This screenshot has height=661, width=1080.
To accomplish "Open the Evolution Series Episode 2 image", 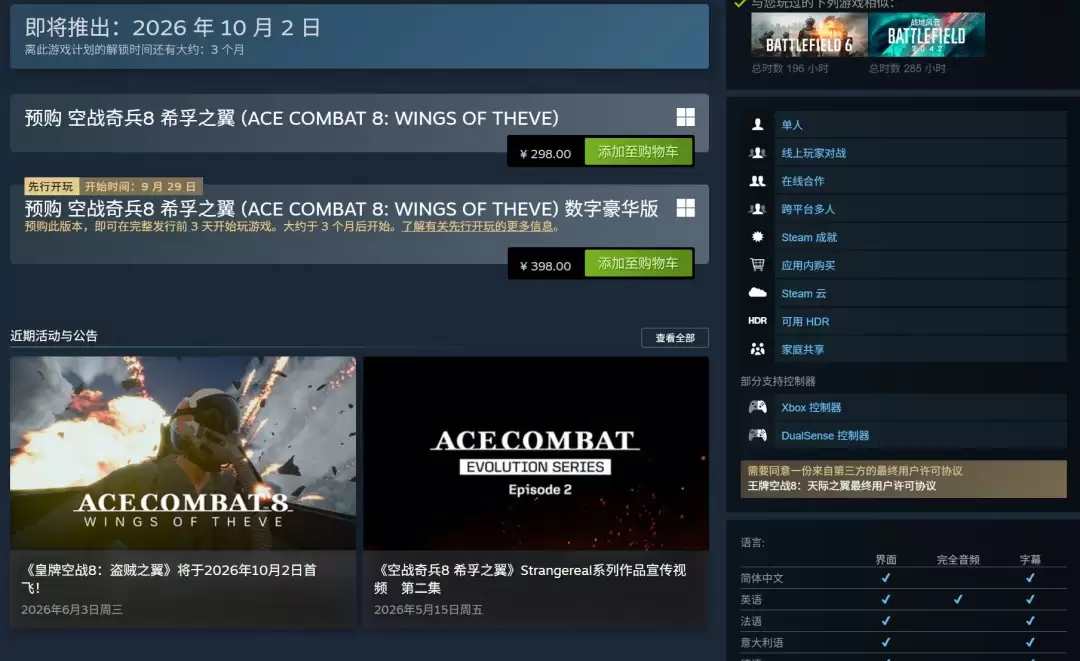I will pyautogui.click(x=536, y=452).
